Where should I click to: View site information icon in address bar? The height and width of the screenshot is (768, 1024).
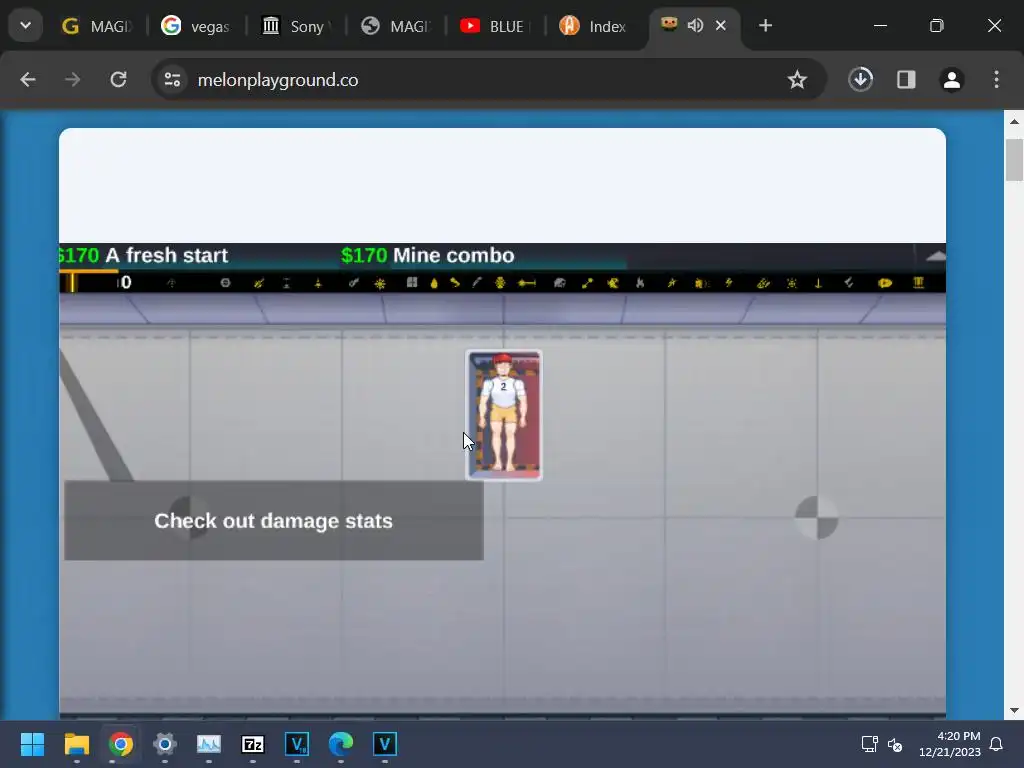172,80
